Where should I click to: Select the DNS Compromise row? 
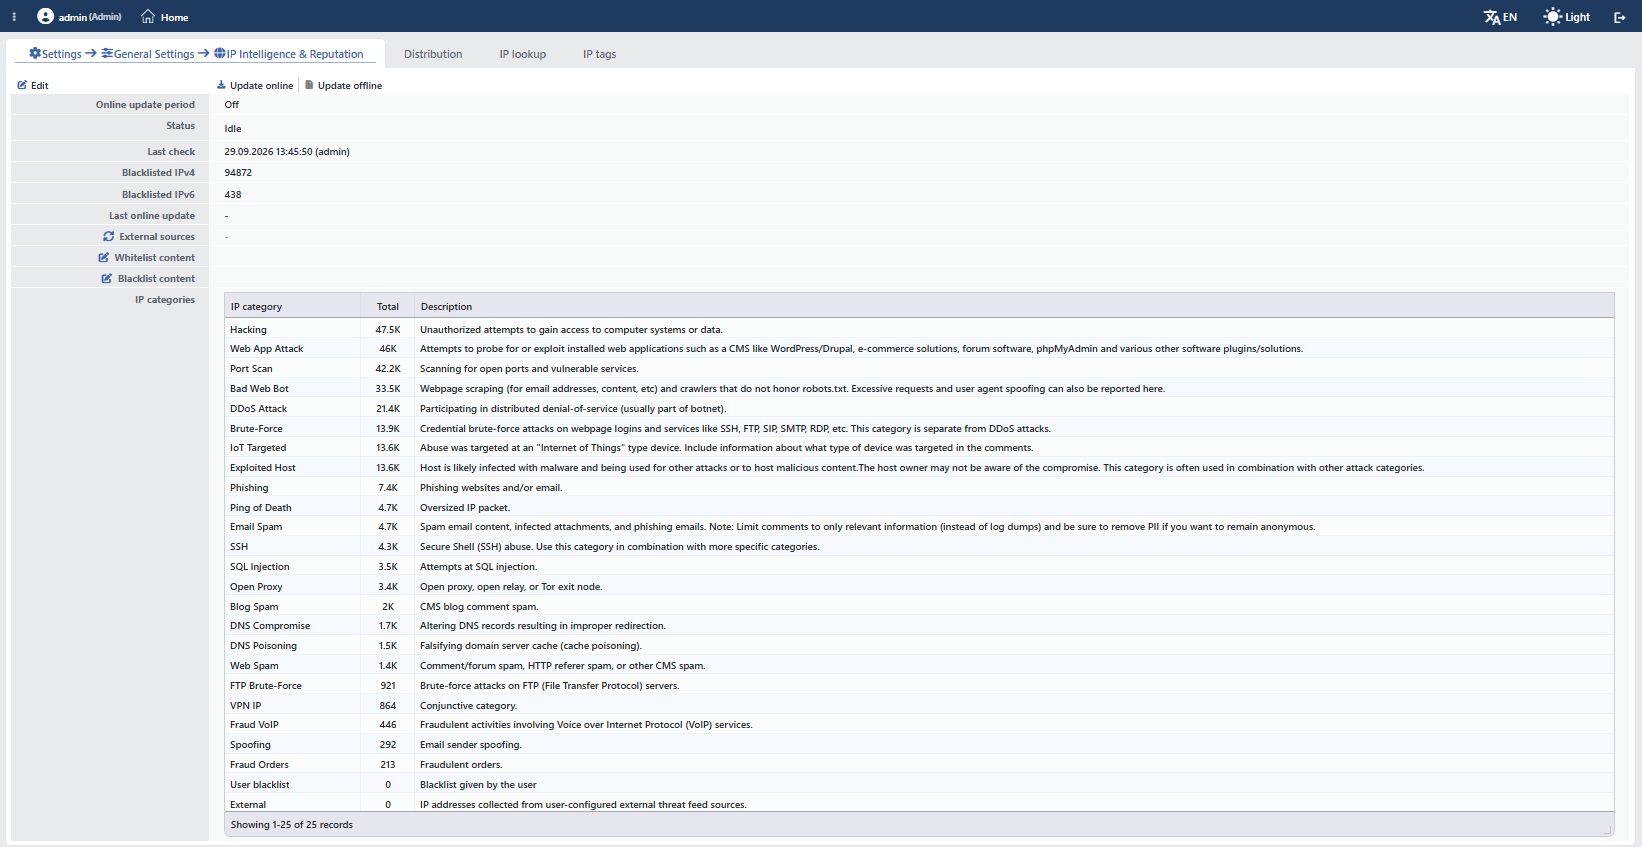[919, 626]
